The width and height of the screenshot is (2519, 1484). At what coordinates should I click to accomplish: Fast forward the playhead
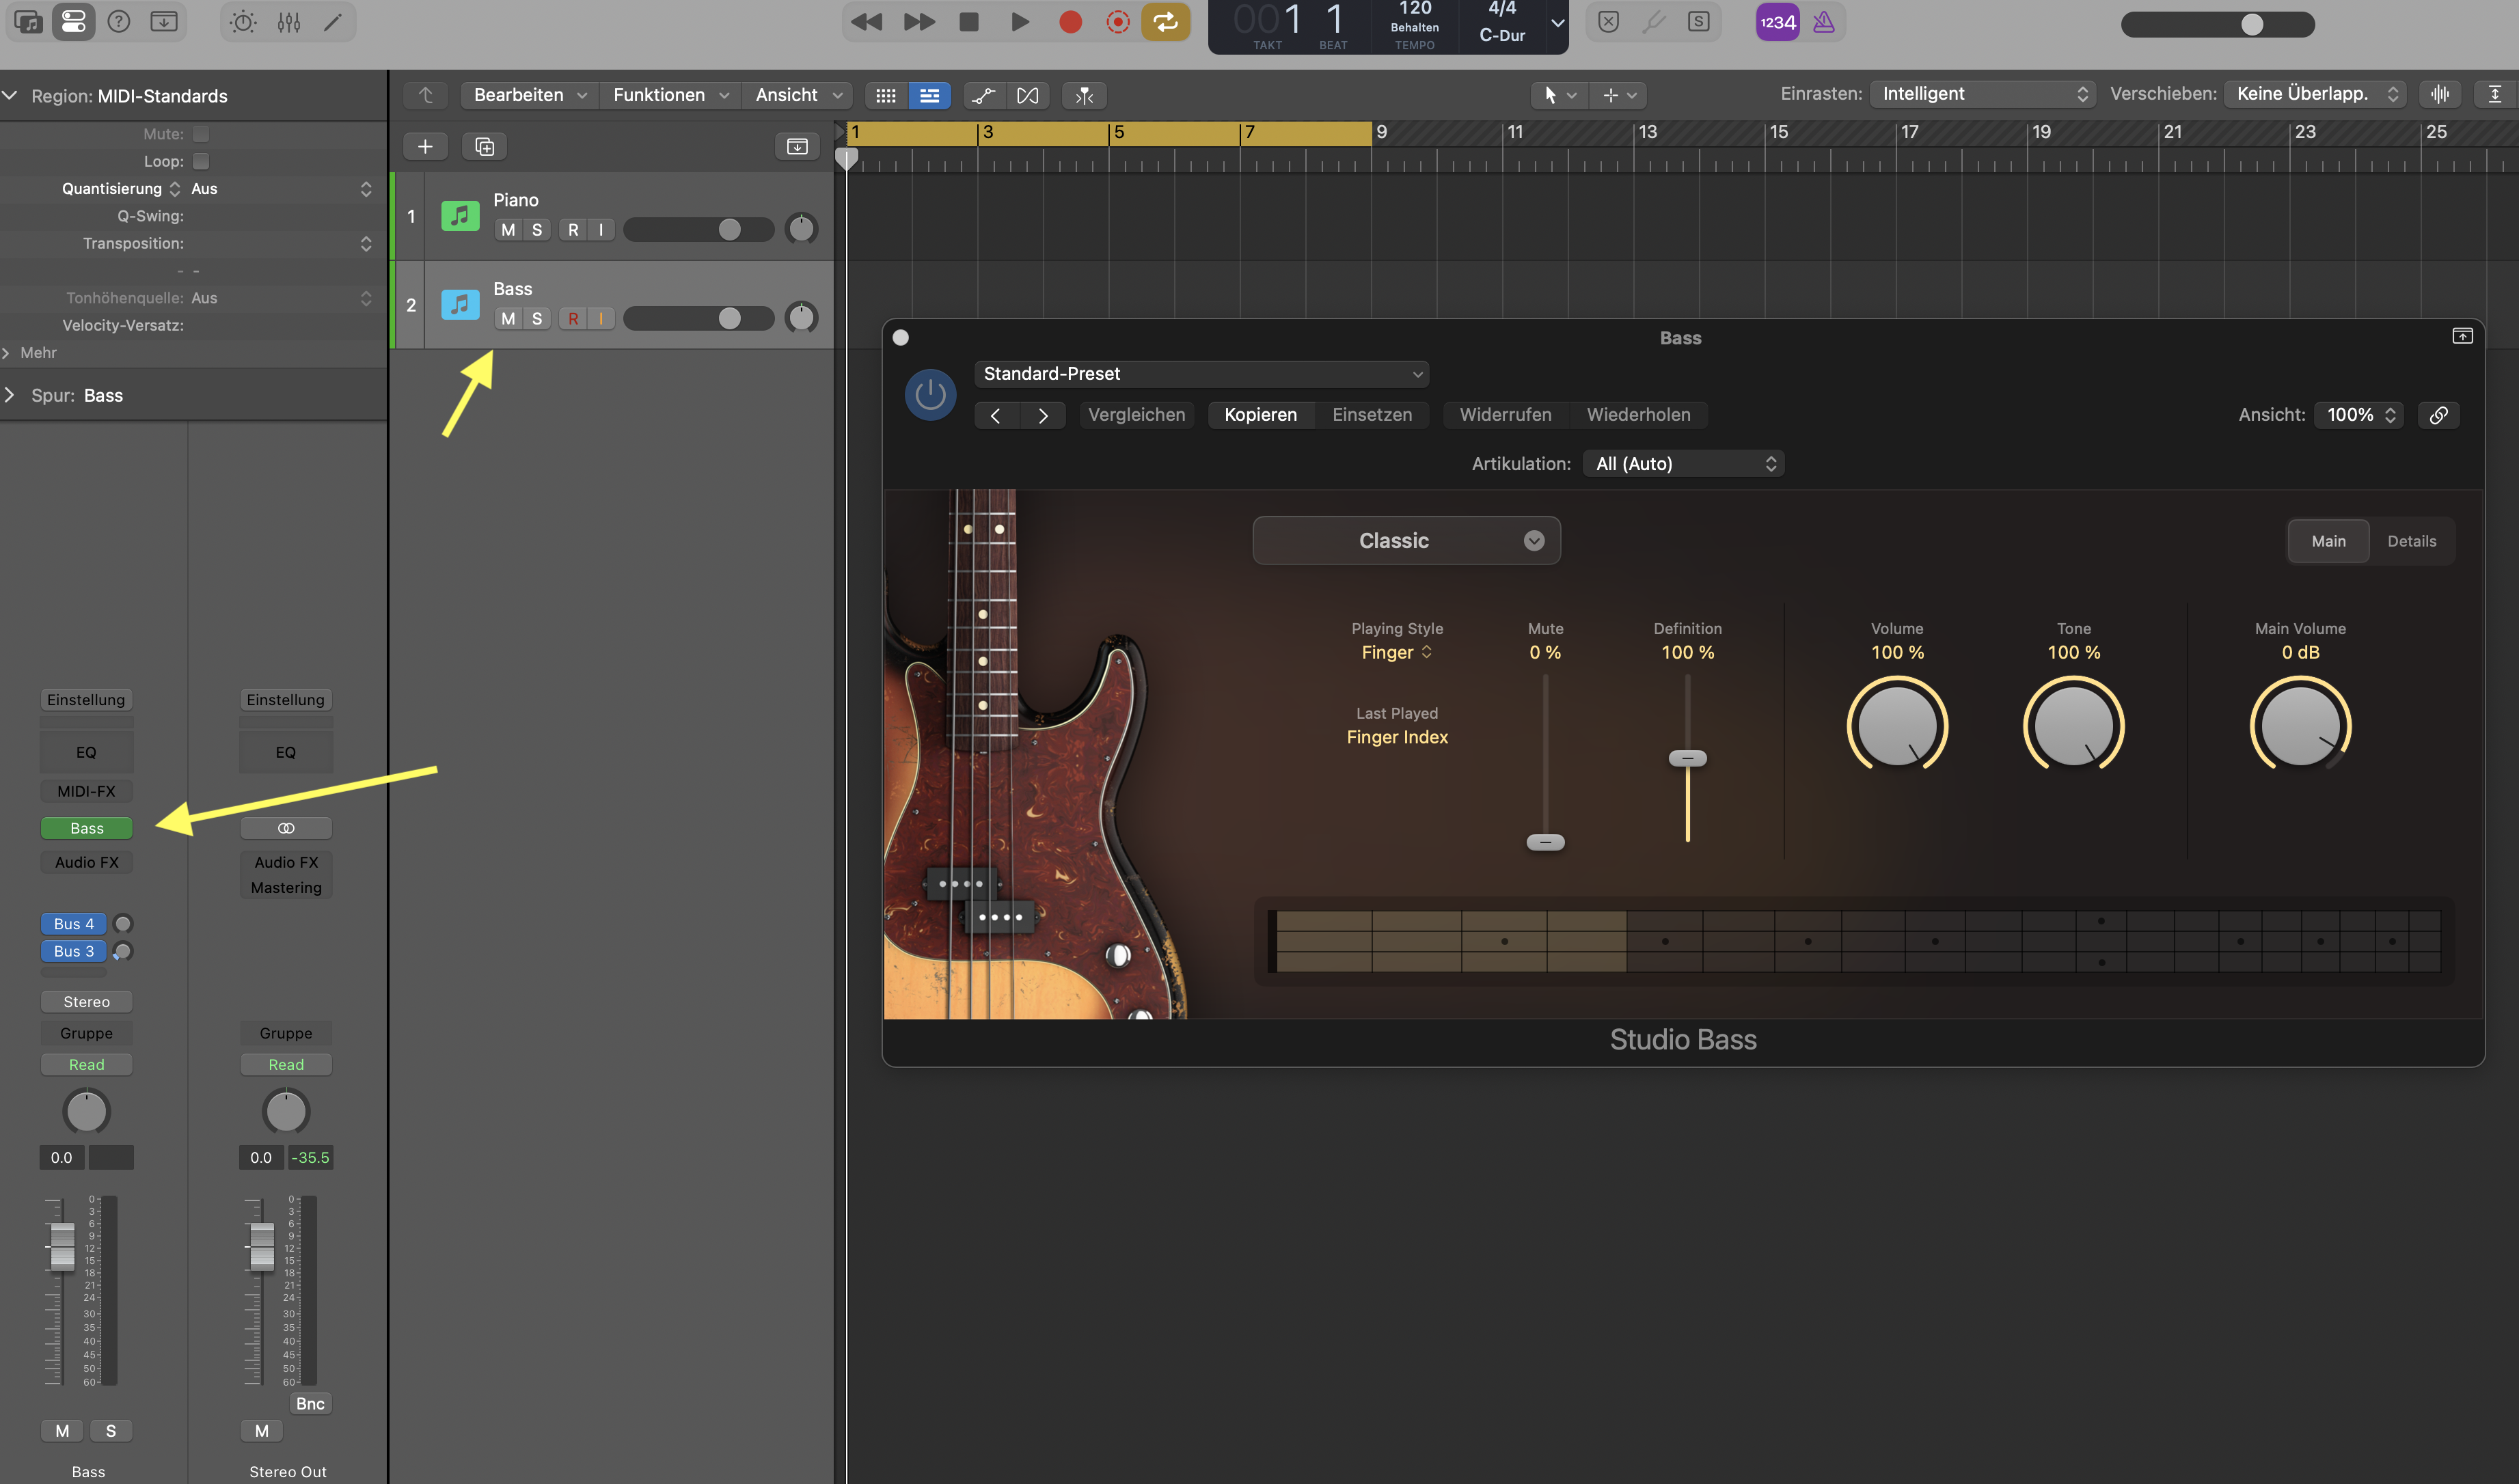(x=919, y=22)
